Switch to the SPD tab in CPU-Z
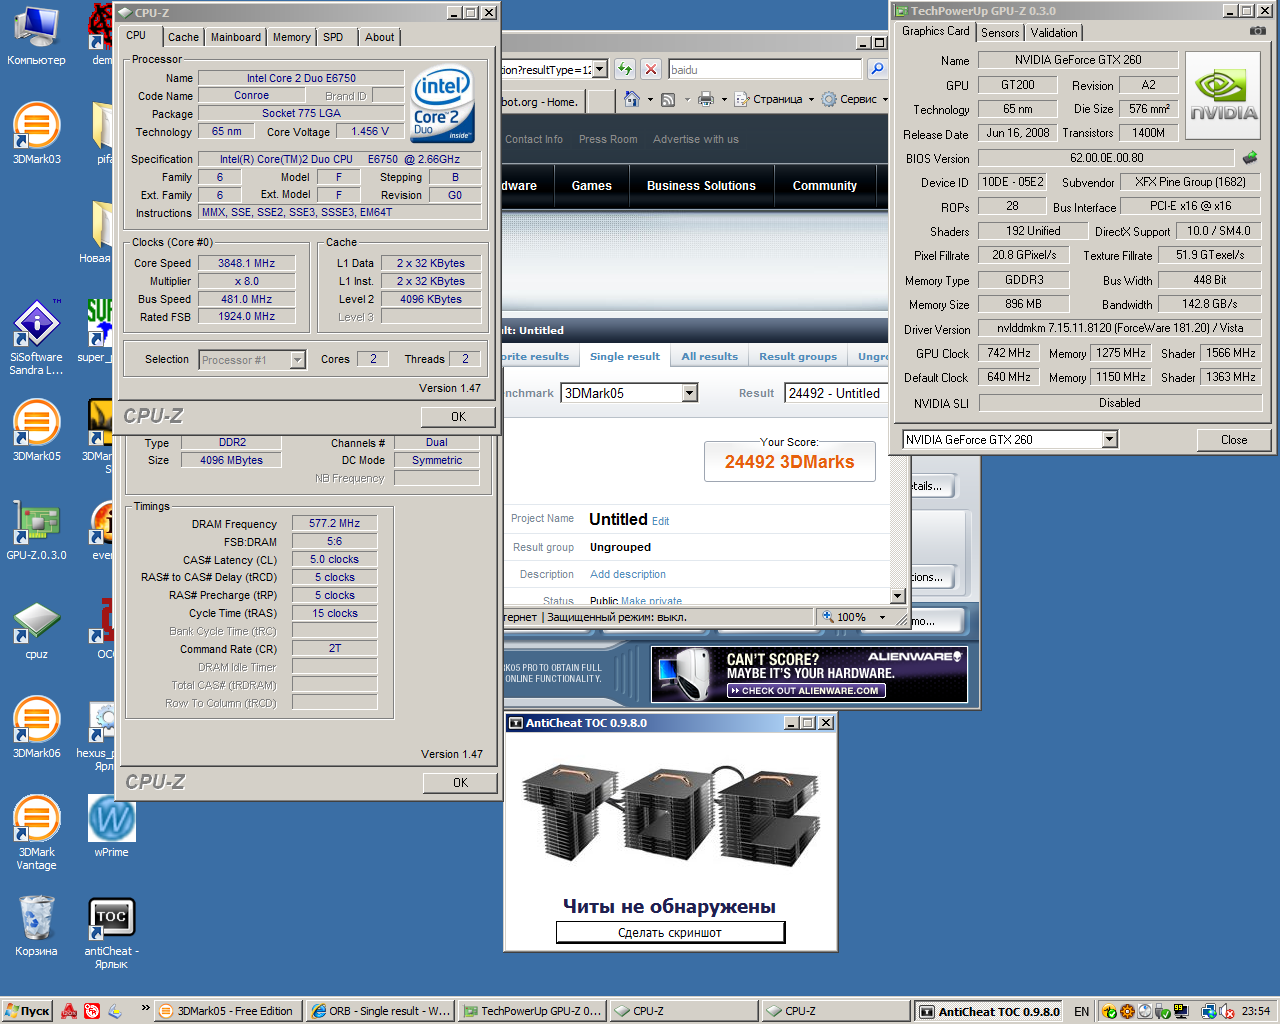Image resolution: width=1280 pixels, height=1024 pixels. [333, 37]
